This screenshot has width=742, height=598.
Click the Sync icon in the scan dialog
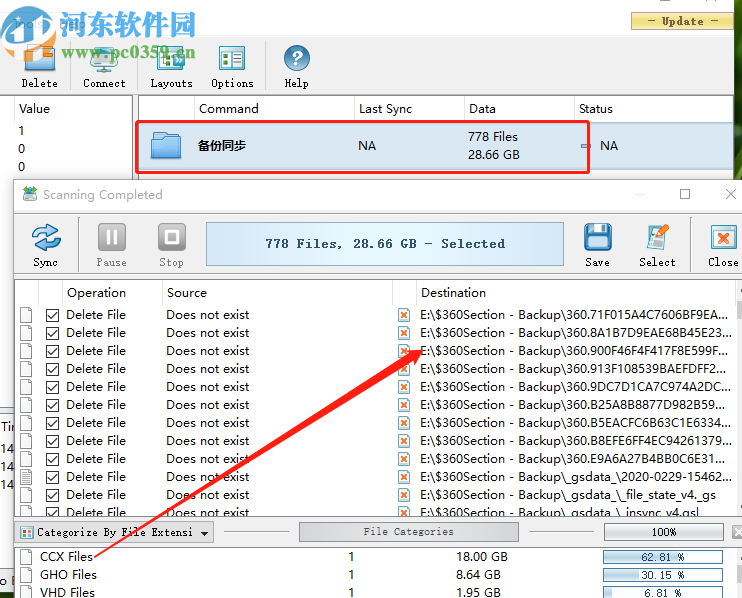[x=46, y=237]
